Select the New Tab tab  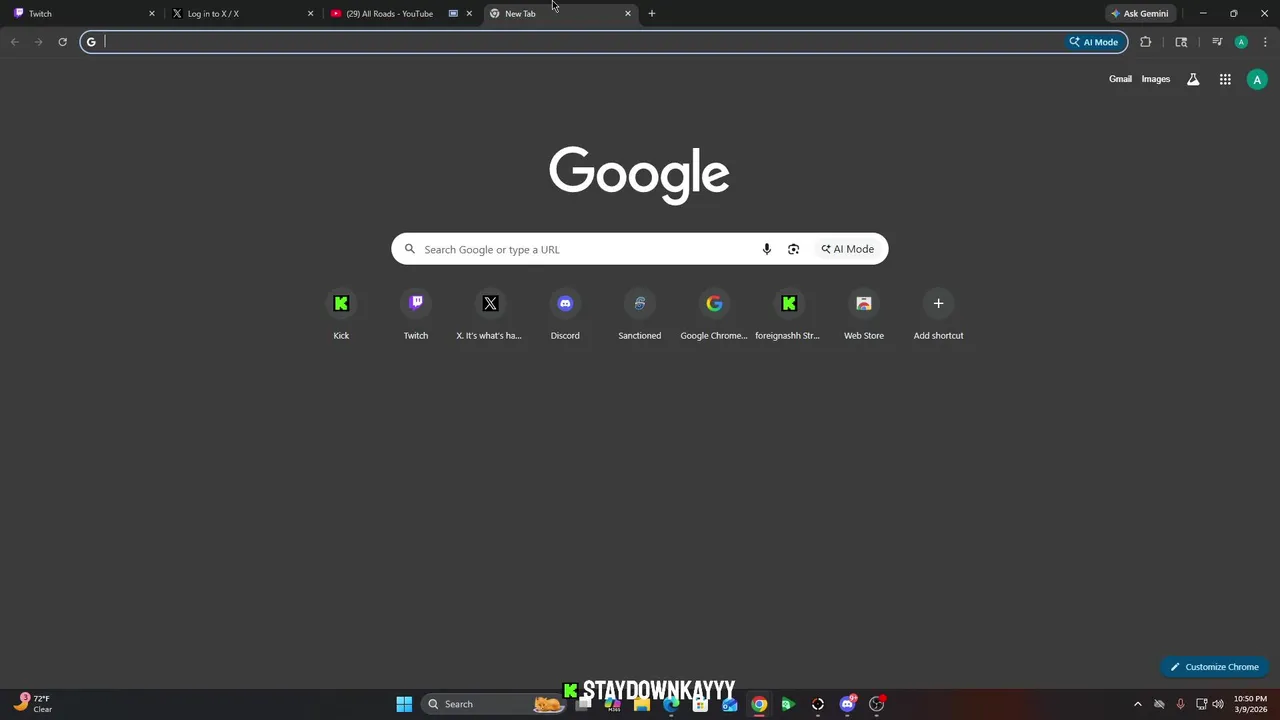point(560,14)
